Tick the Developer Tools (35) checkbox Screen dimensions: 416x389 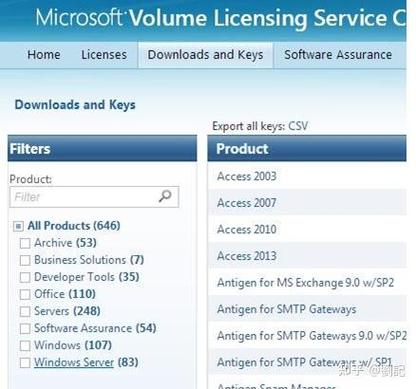point(25,277)
